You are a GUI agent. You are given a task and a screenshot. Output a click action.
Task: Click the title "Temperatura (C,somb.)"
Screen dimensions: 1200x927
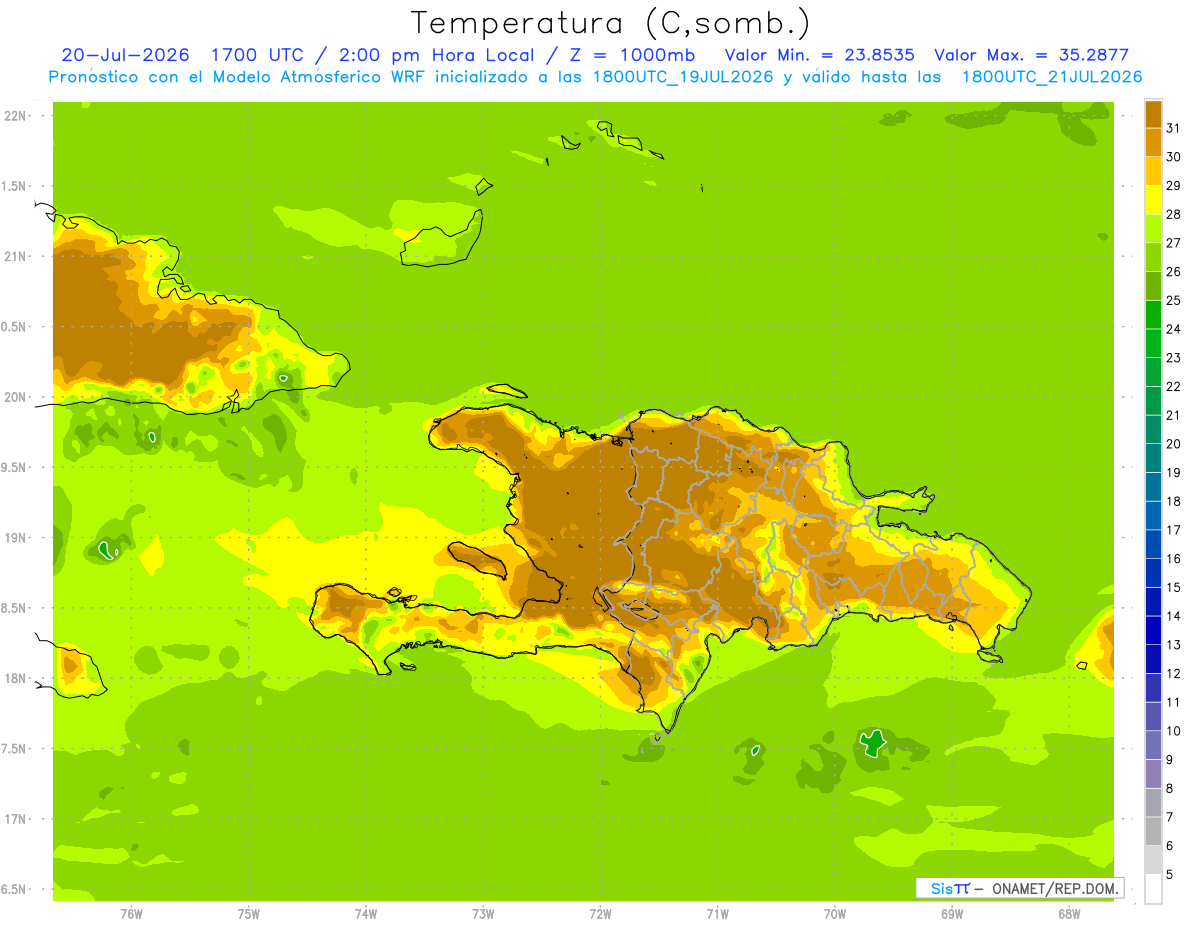click(x=611, y=22)
